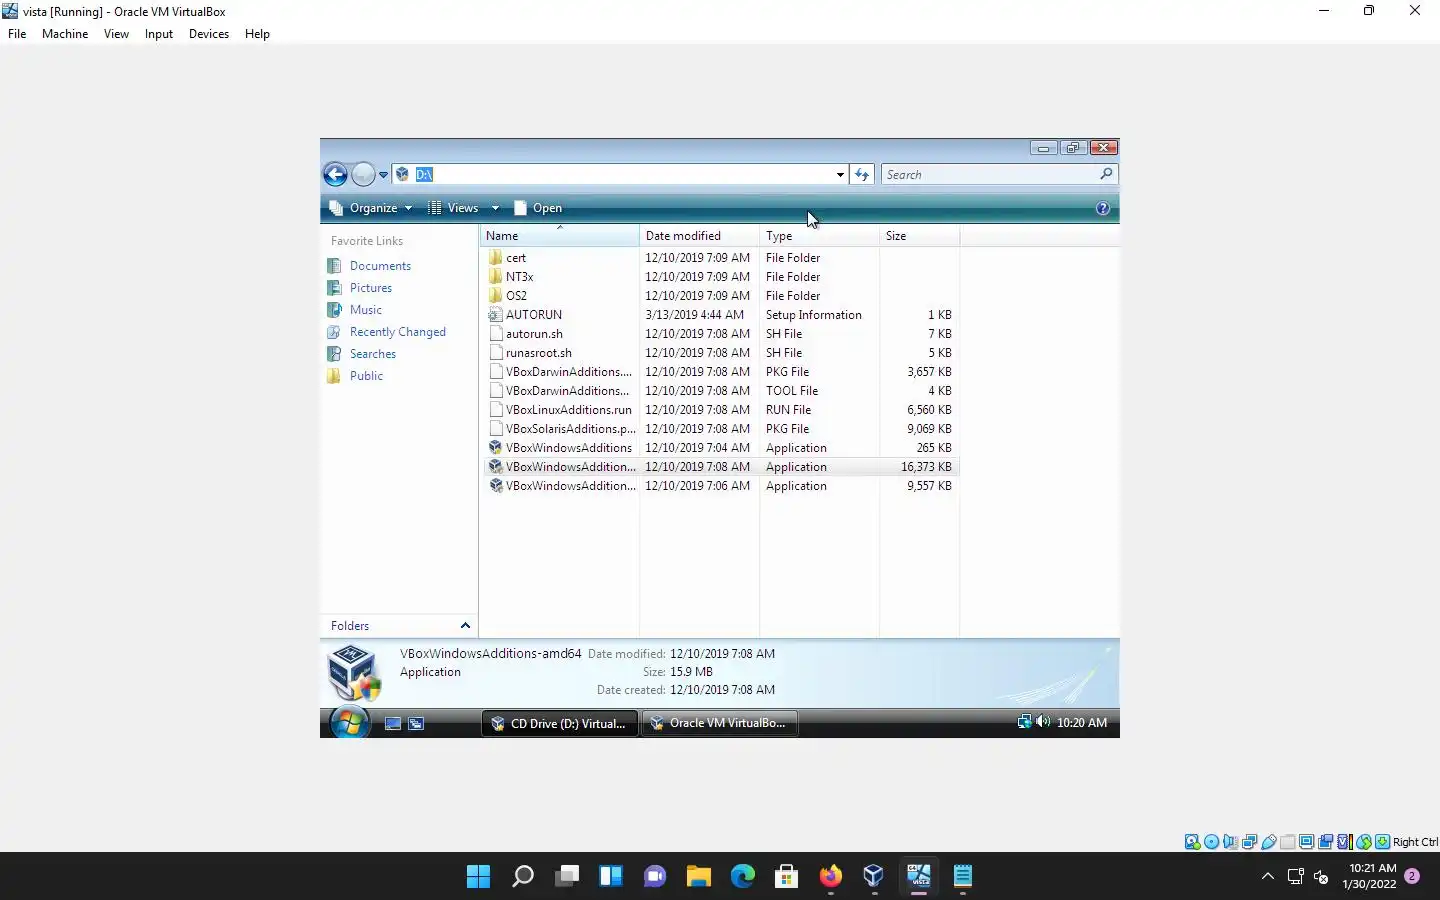Select the 9,557 KB VBoxWindowsAdditions application icon

point(495,486)
